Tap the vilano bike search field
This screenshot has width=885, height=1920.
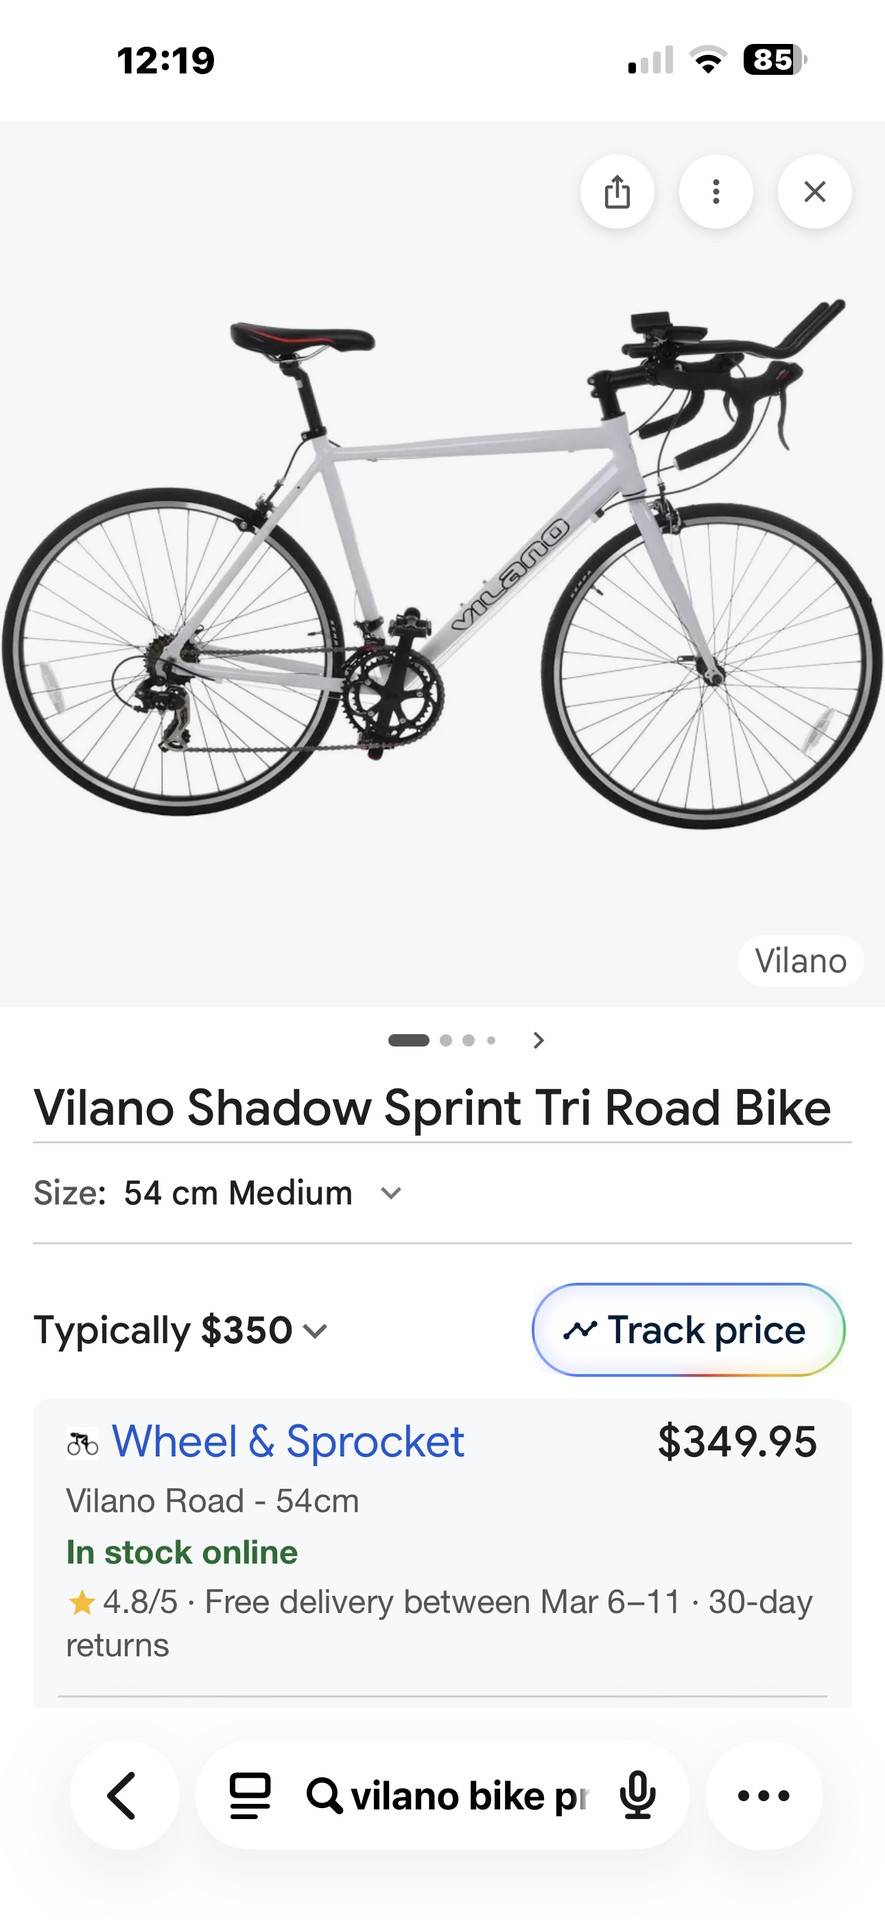468,1796
